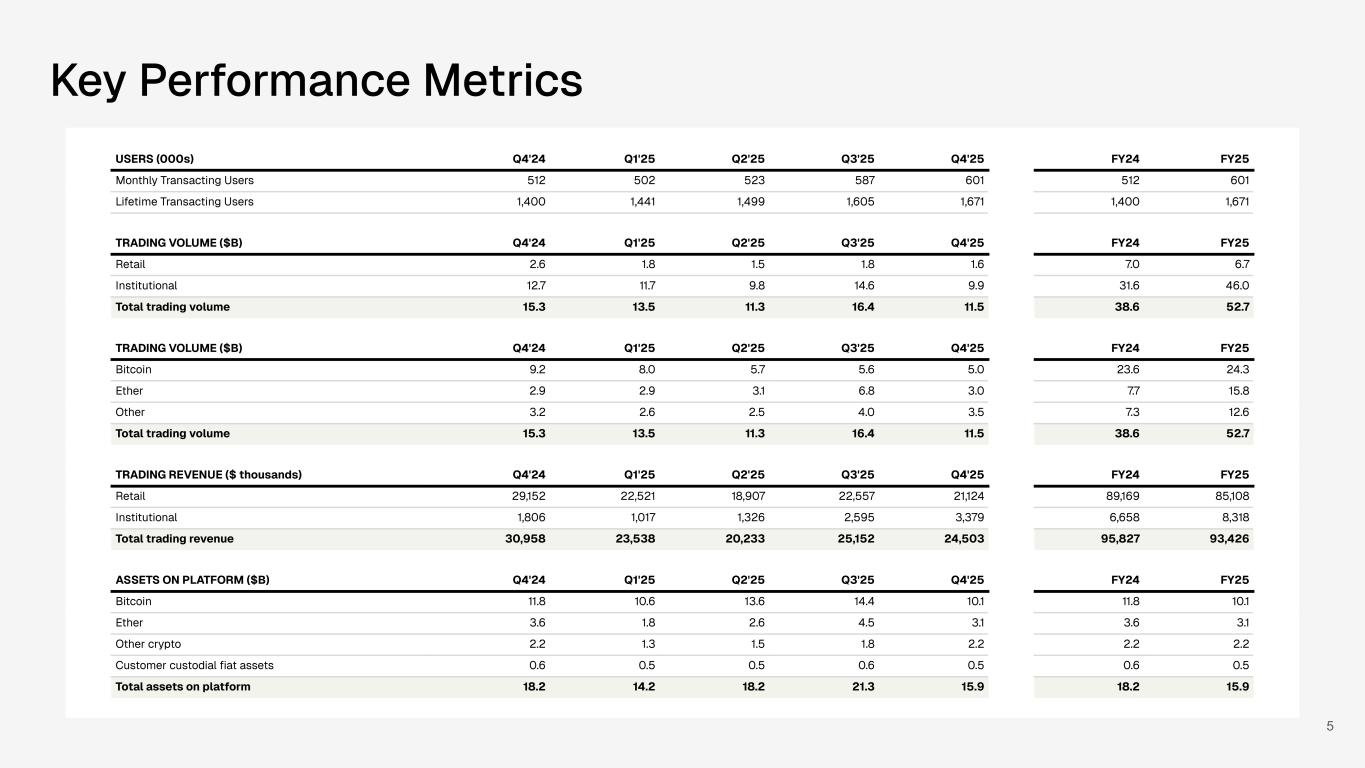The image size is (1365, 768).
Task: Select the 3,379 institutional revenue Q4'25 value
Action: click(966, 518)
